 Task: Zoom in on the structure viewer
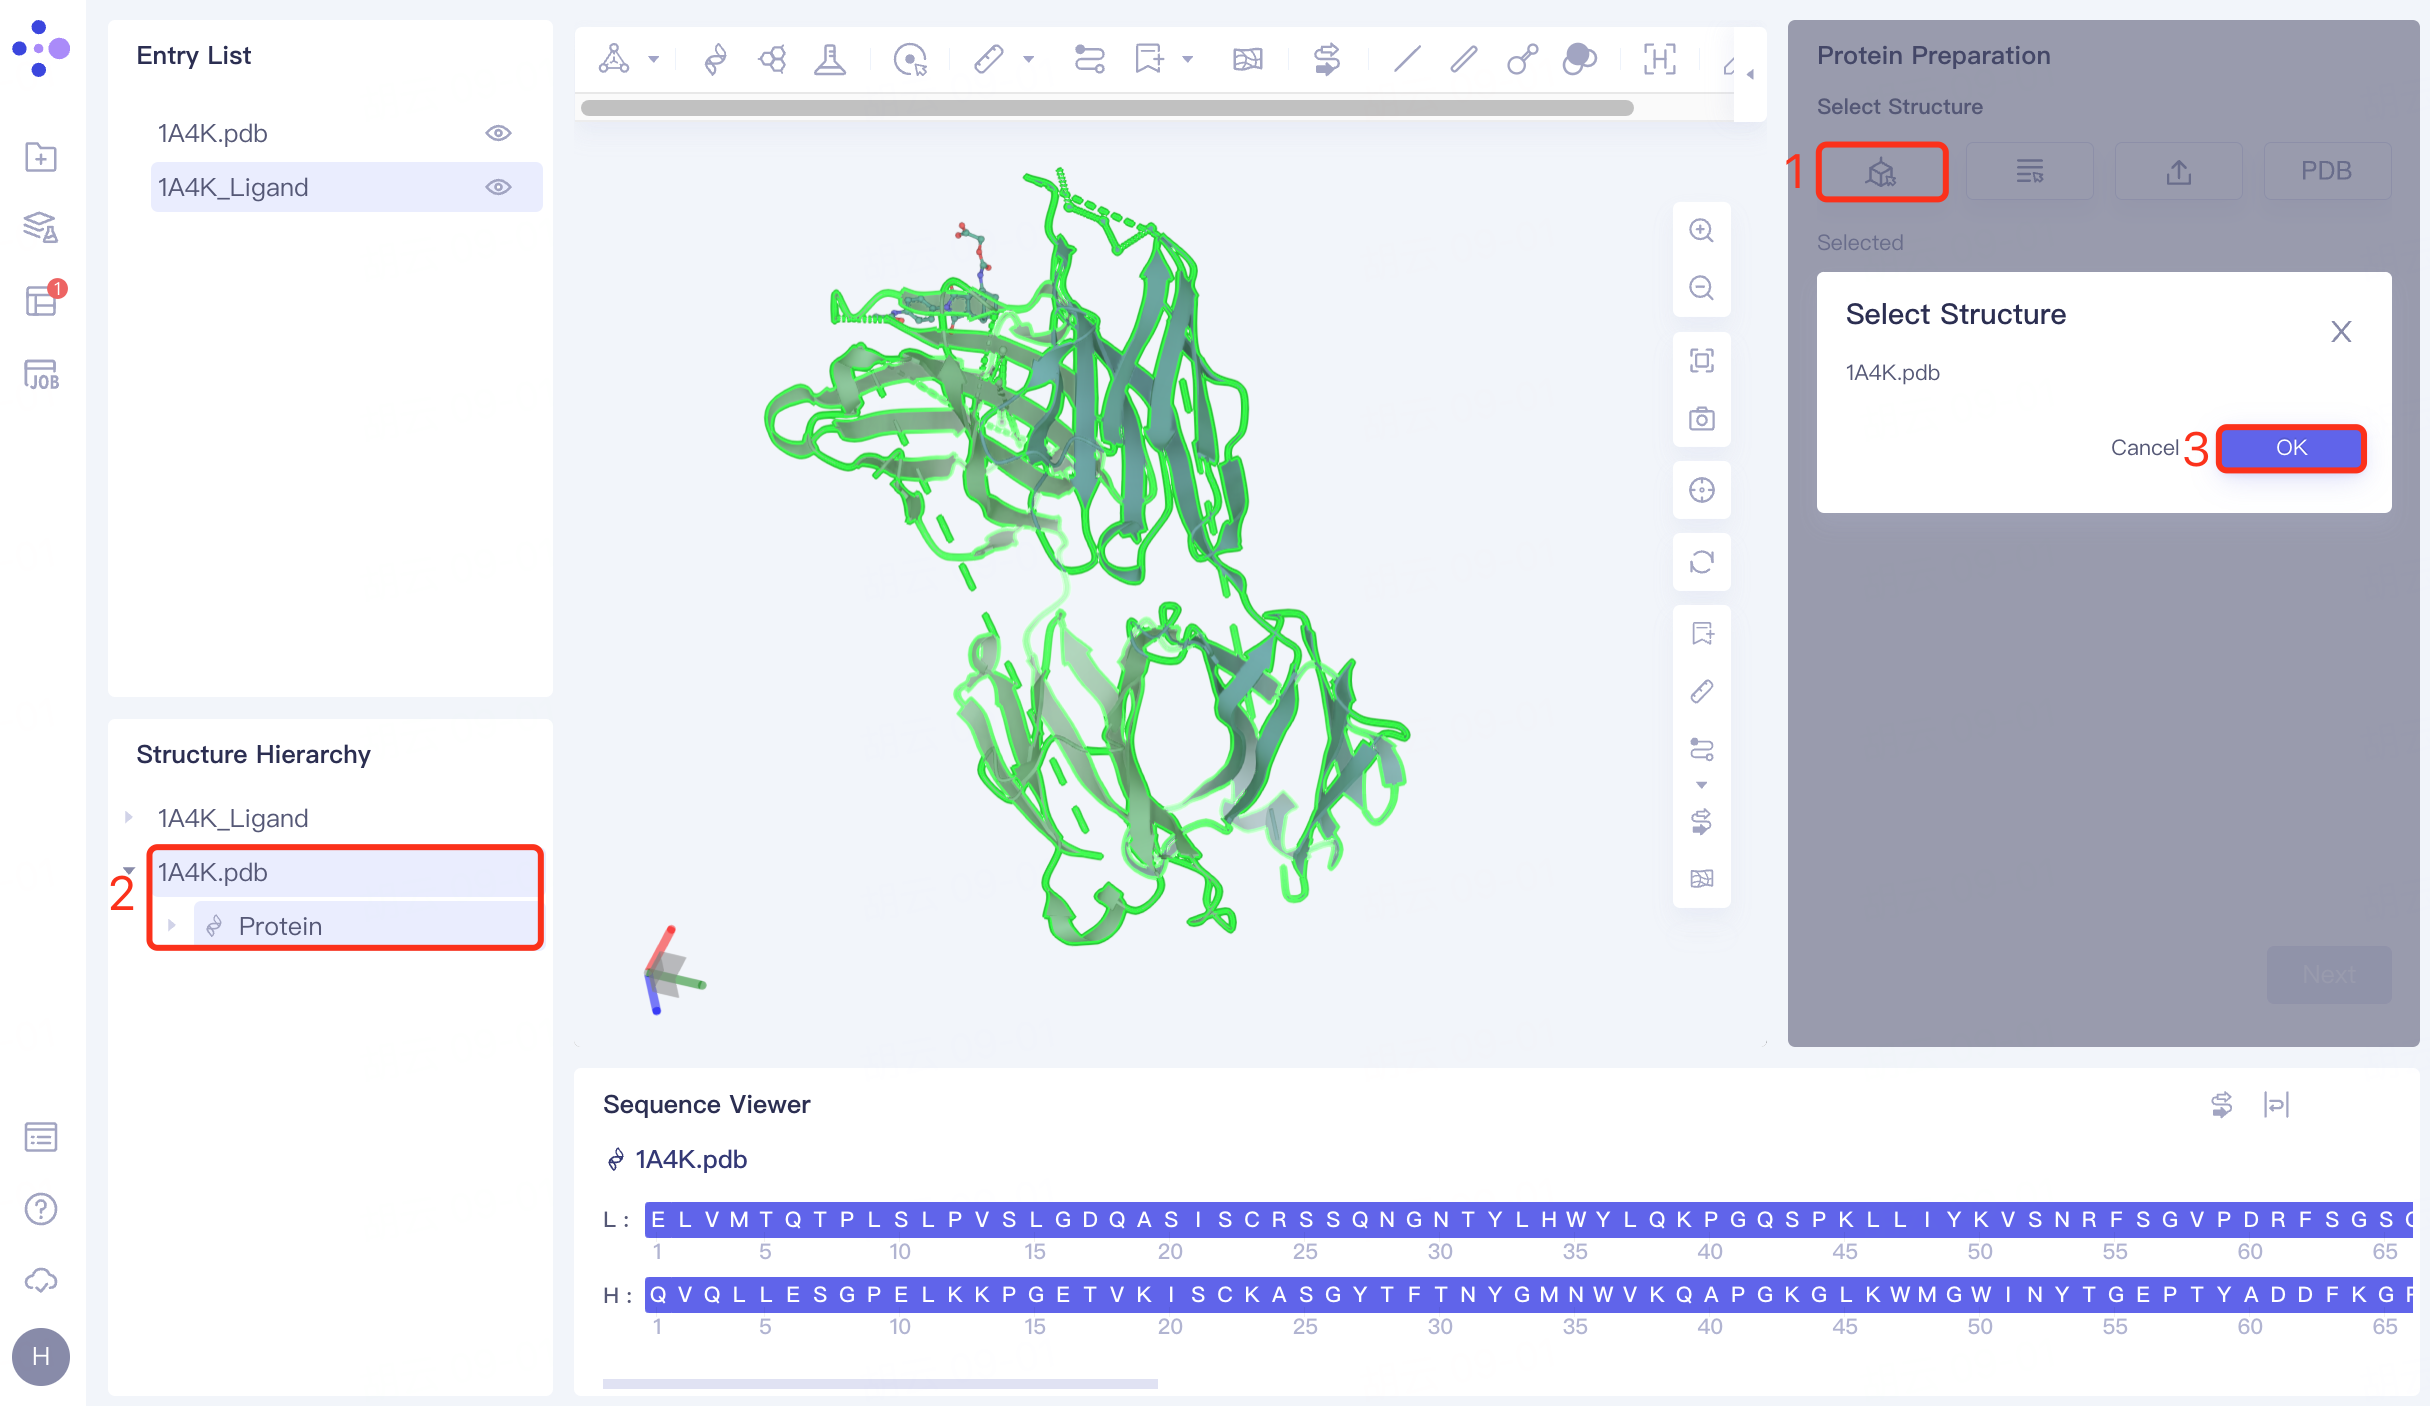(x=1701, y=230)
